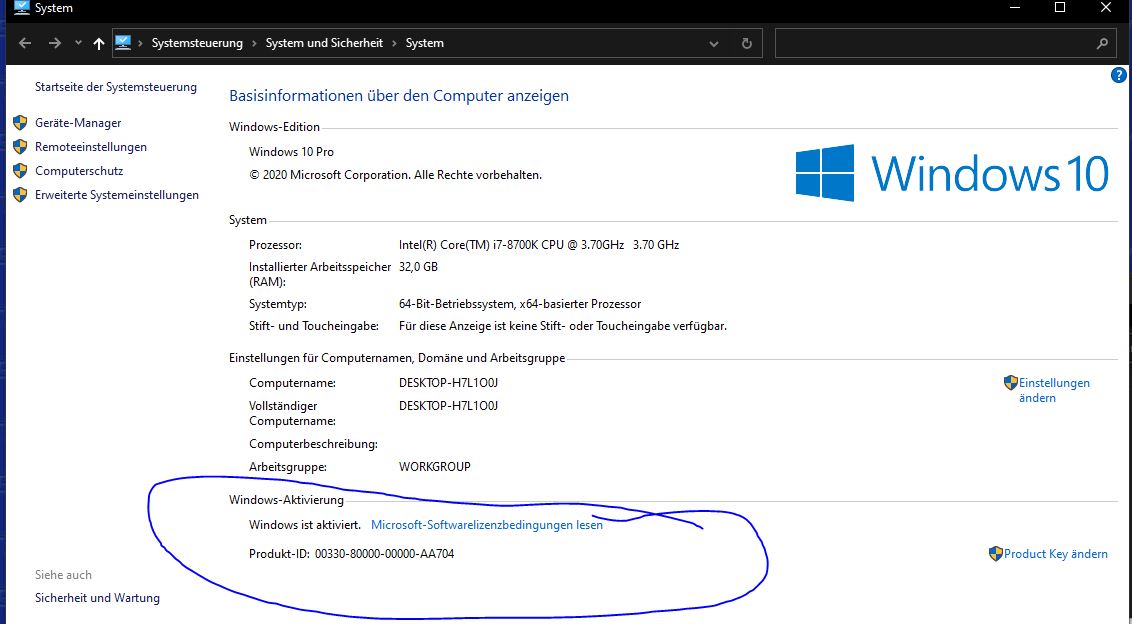This screenshot has width=1132, height=624.
Task: Open Systemsteuerung breadcrumb in address bar
Action: click(197, 43)
